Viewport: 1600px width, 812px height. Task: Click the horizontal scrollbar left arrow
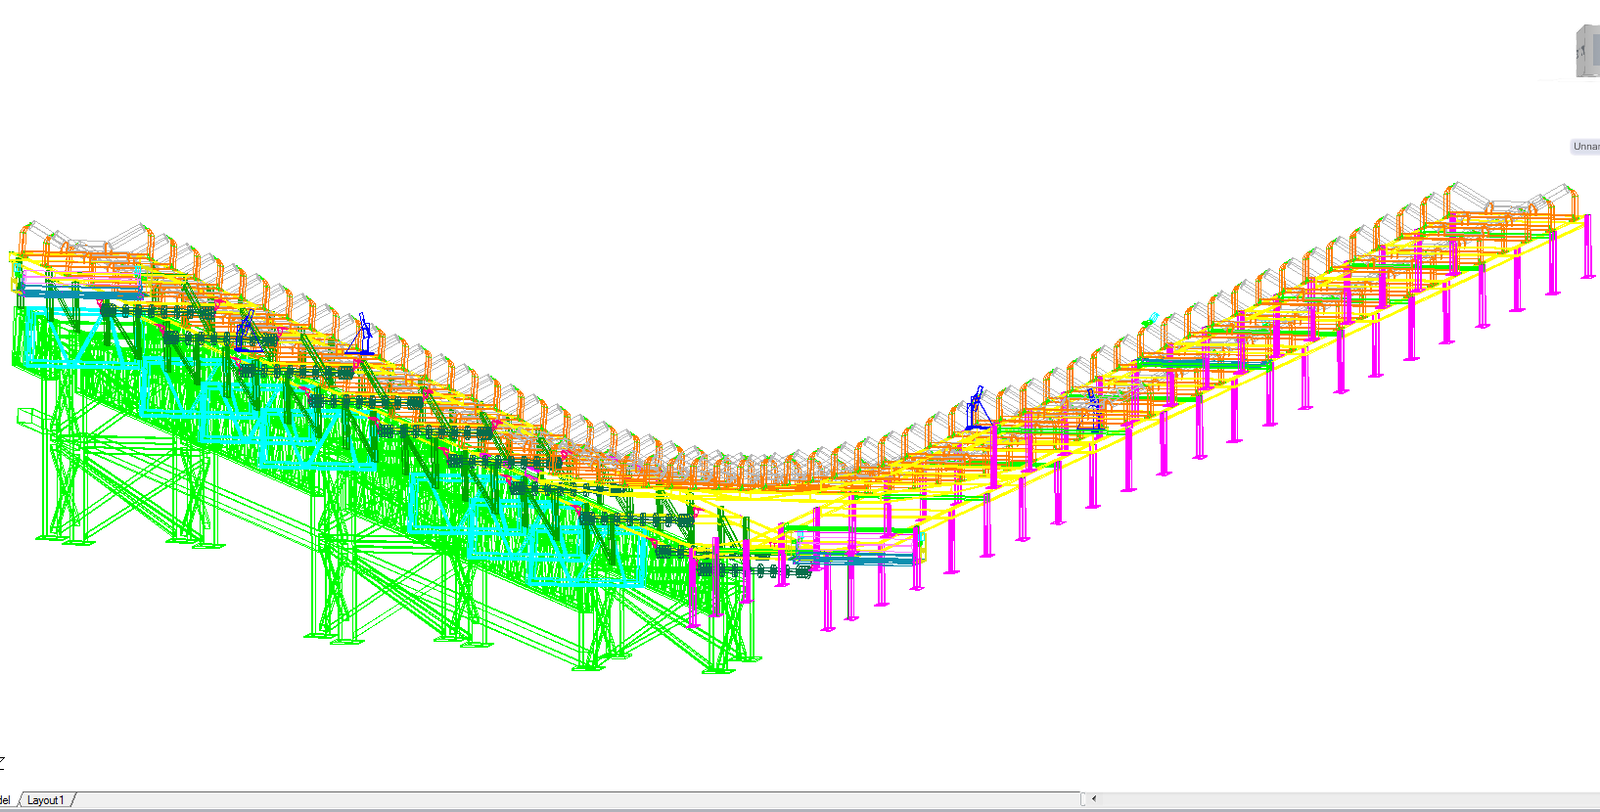(1094, 799)
